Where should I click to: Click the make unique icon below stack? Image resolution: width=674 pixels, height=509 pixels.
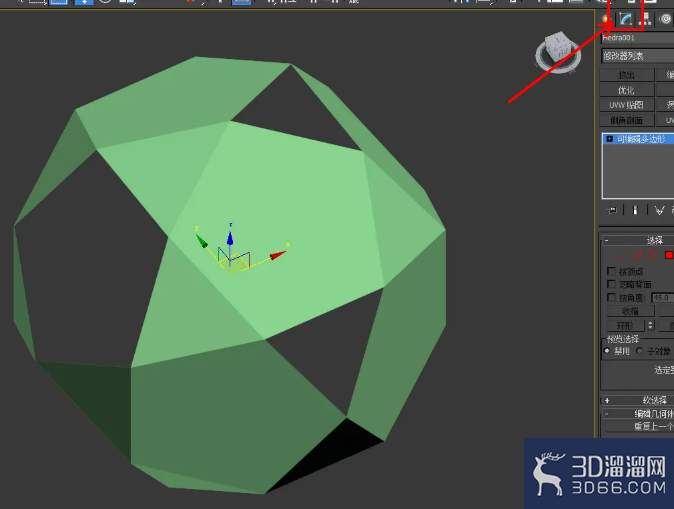pyautogui.click(x=659, y=210)
